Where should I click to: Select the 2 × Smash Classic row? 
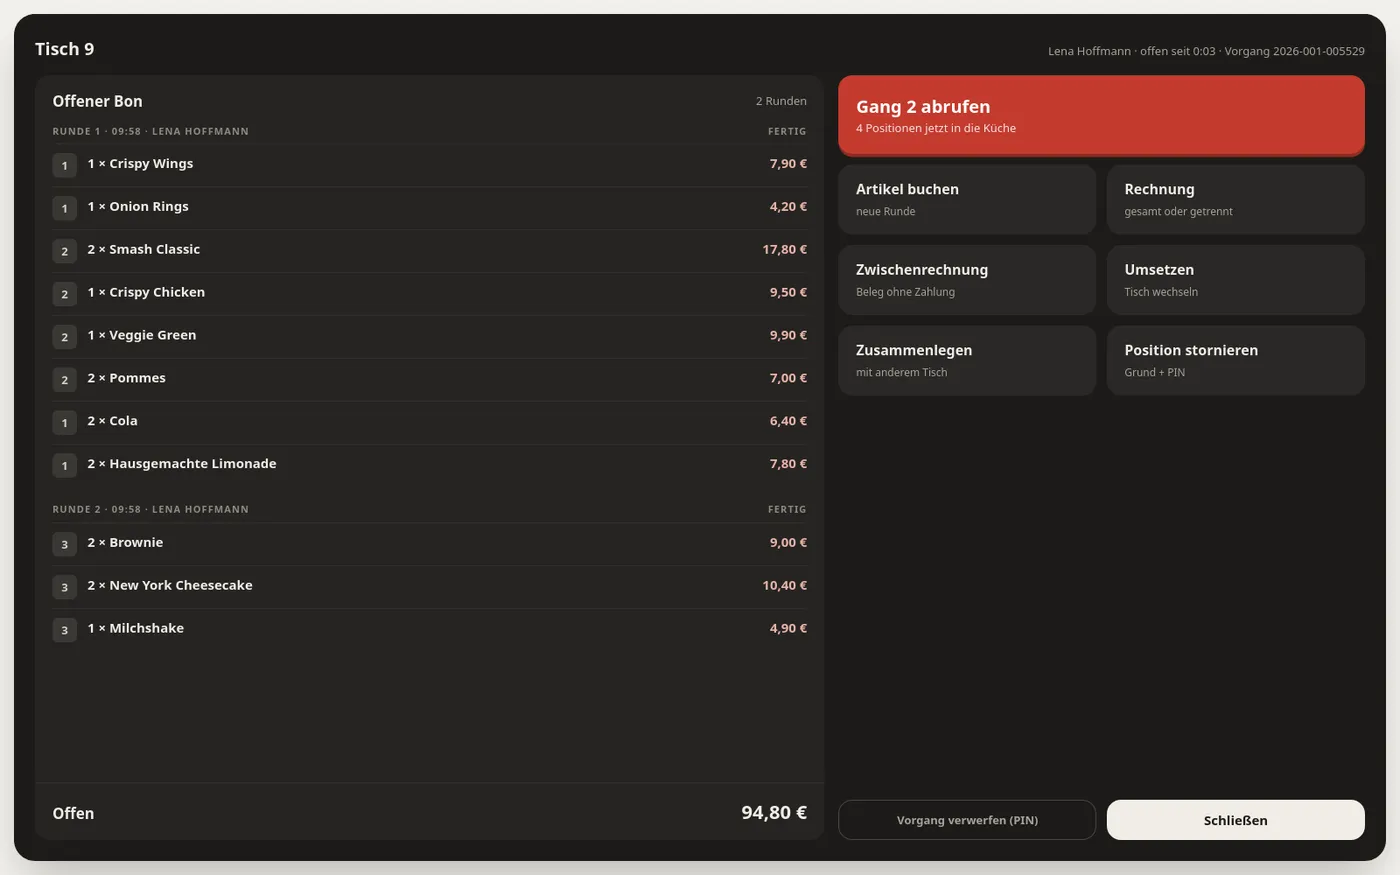[x=429, y=251]
